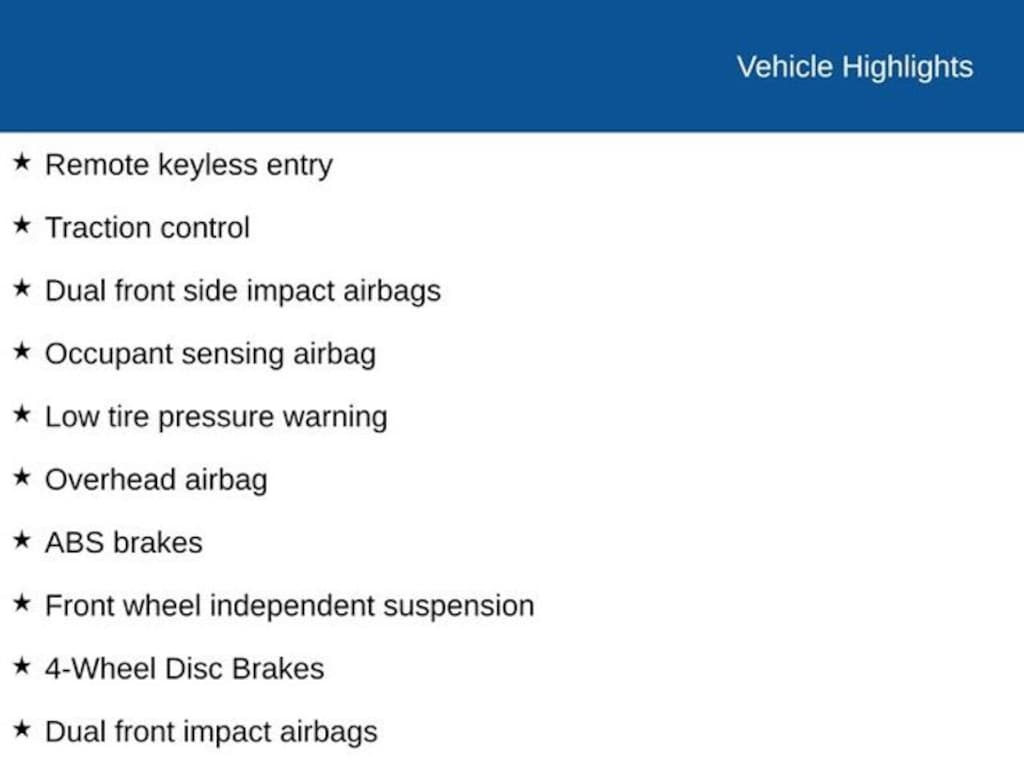1024x768 pixels.
Task: Select the star bullet next to Traction control
Action: [22, 225]
